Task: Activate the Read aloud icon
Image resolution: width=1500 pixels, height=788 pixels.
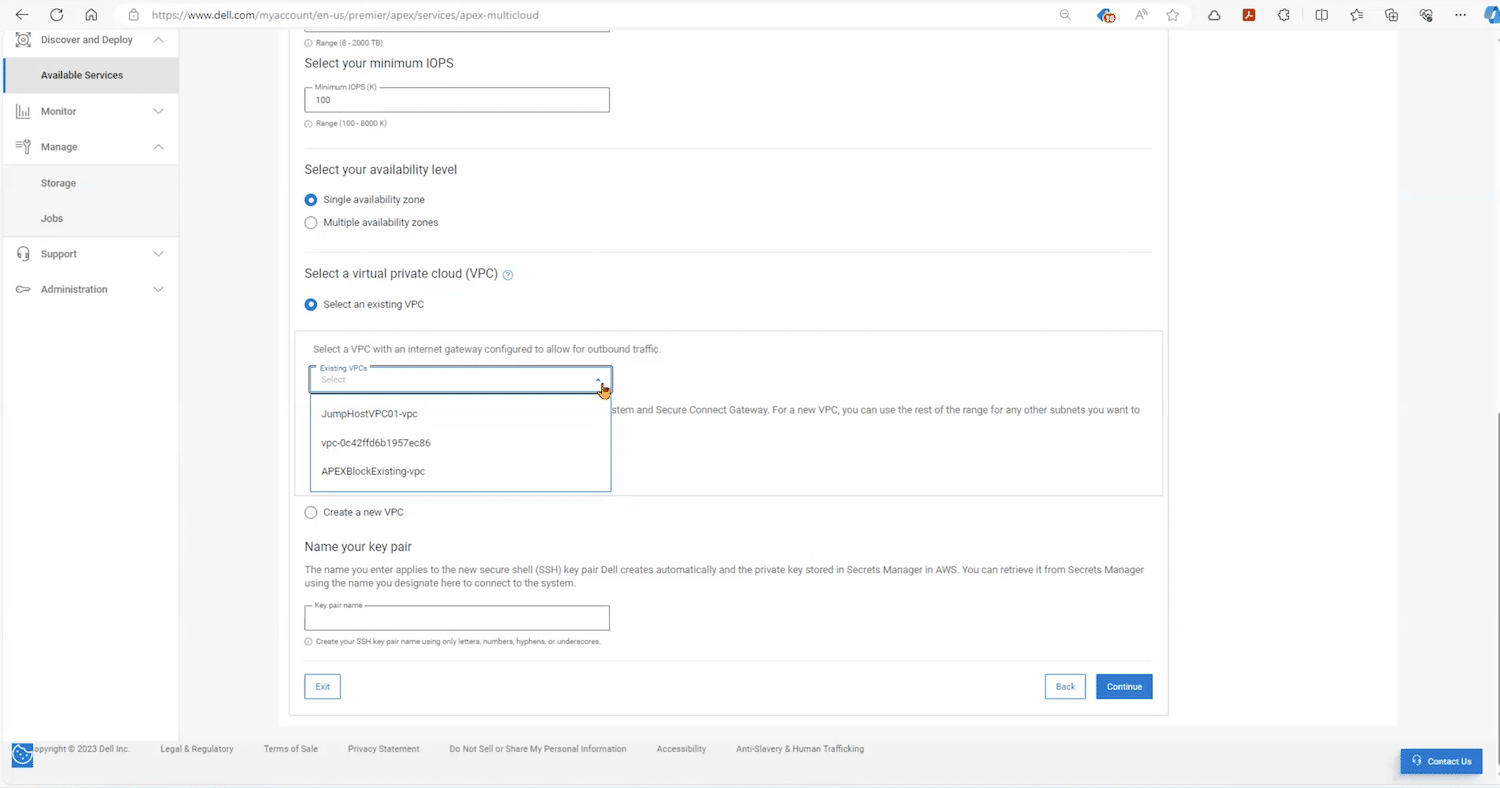Action: pyautogui.click(x=1141, y=15)
